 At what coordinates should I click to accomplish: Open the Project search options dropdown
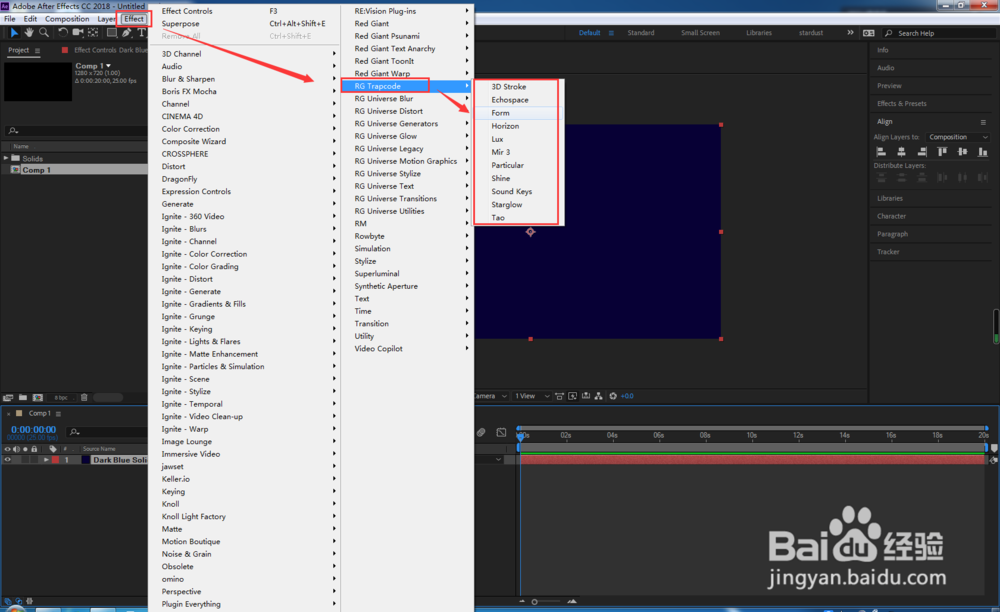[x=13, y=131]
